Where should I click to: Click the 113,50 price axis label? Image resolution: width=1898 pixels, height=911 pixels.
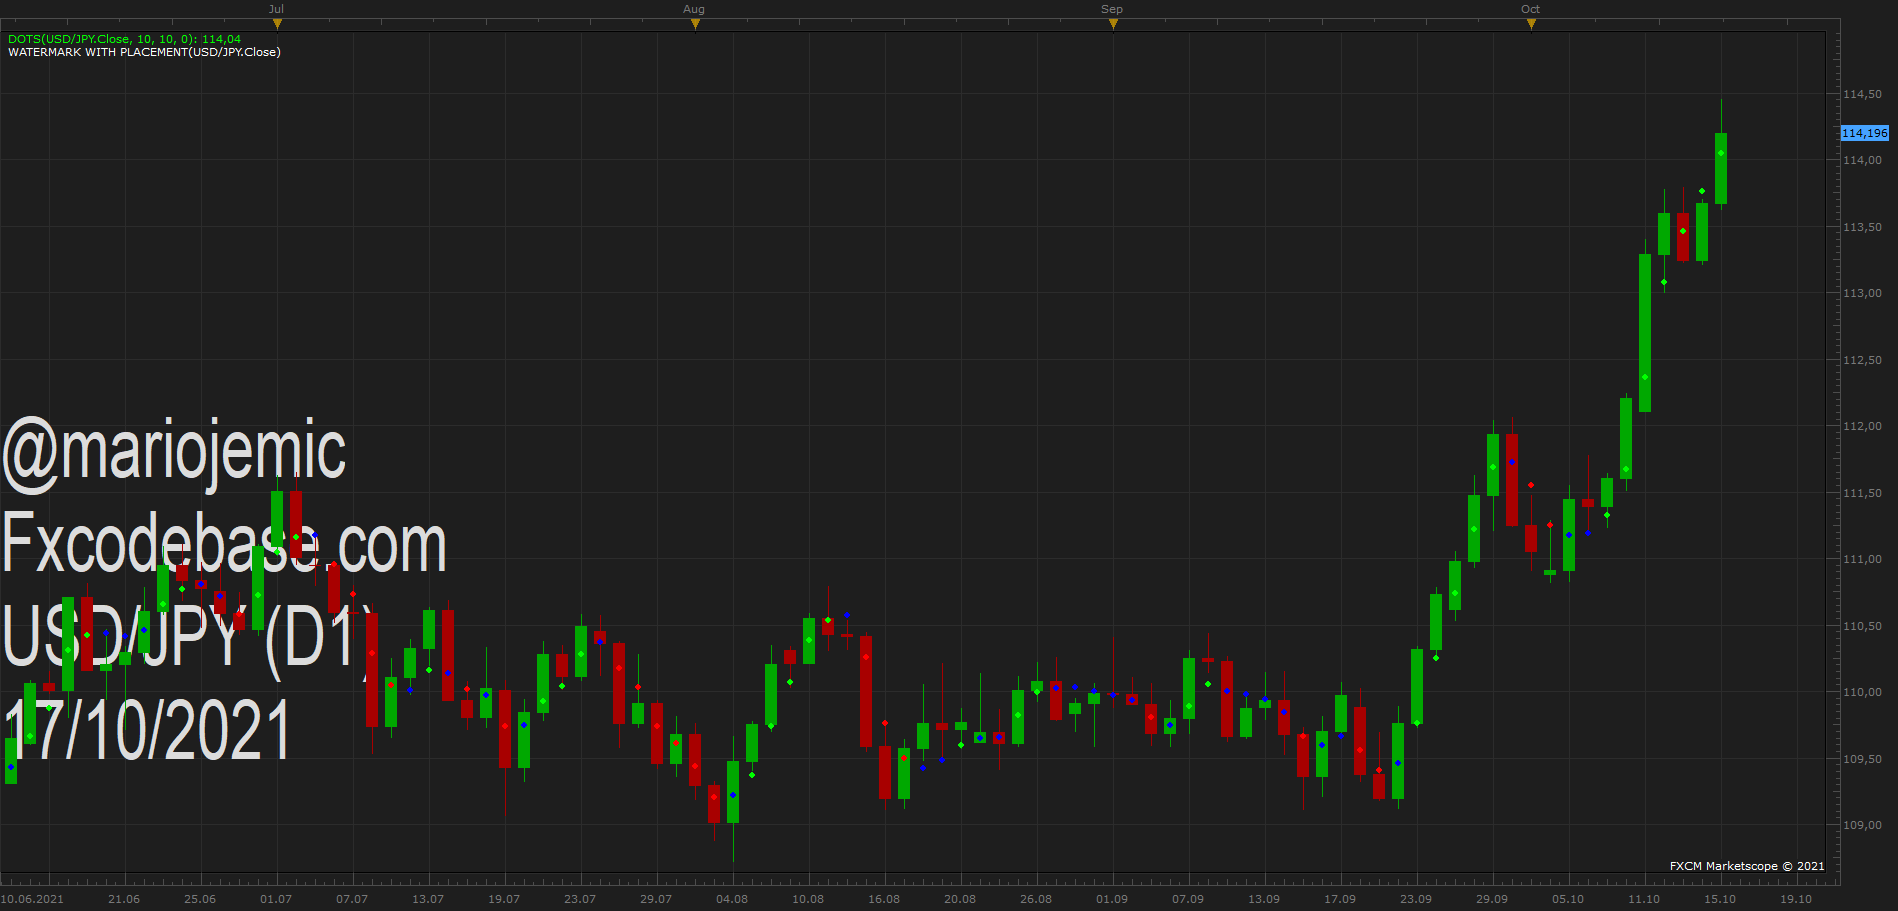1862,227
